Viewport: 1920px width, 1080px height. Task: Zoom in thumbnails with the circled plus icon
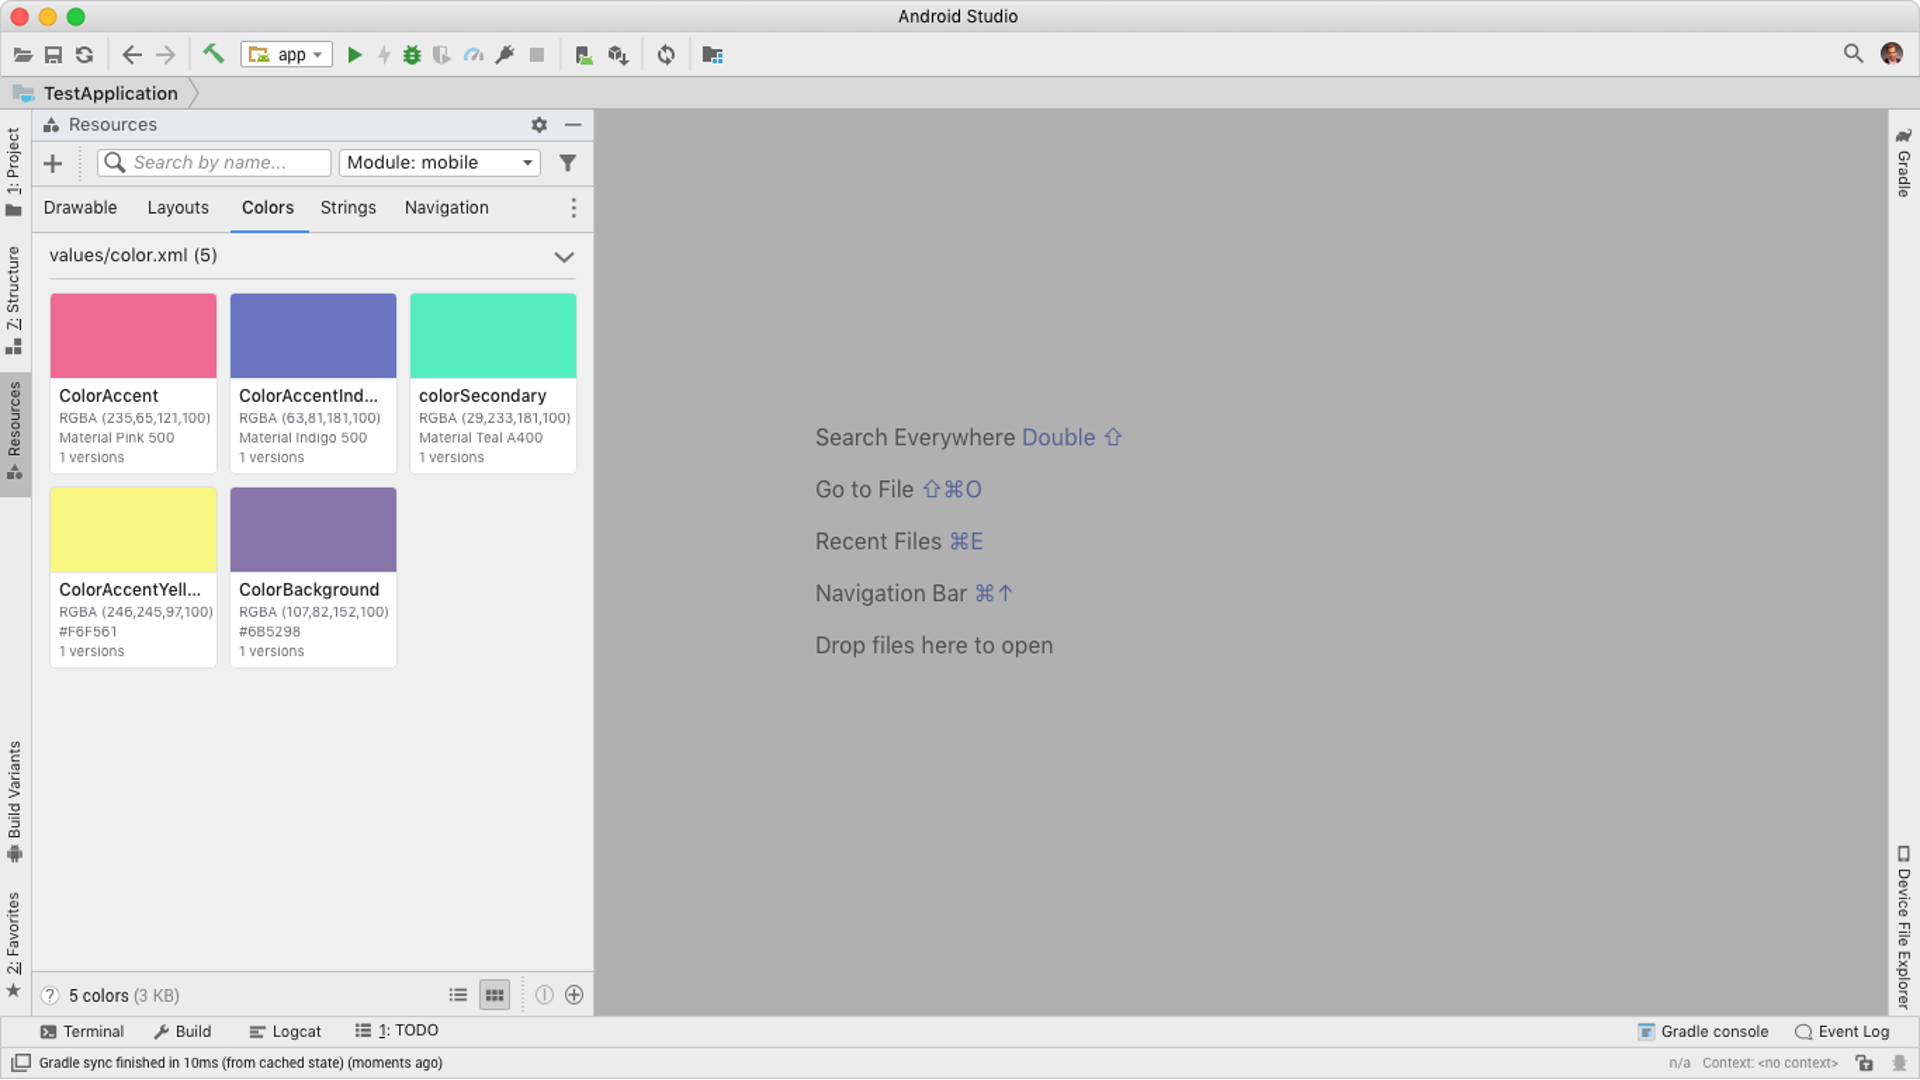(x=574, y=995)
